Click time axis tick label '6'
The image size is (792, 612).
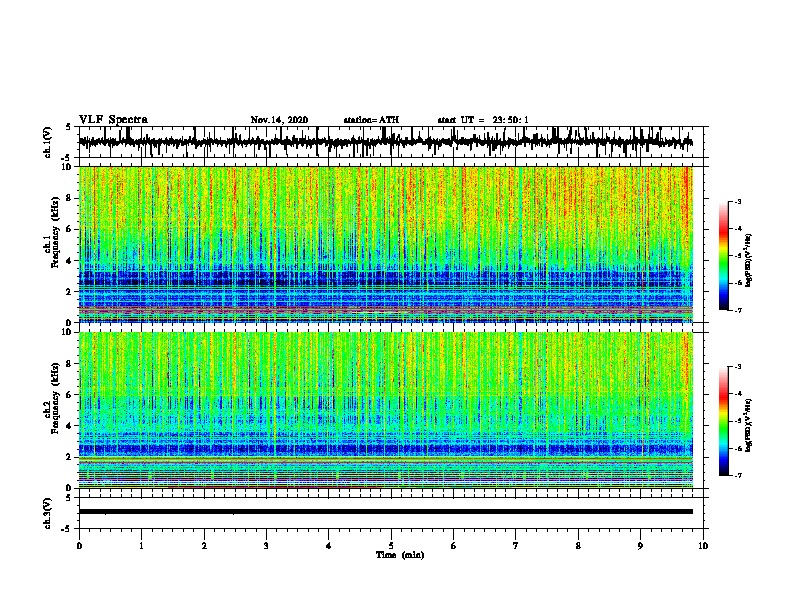pos(453,546)
